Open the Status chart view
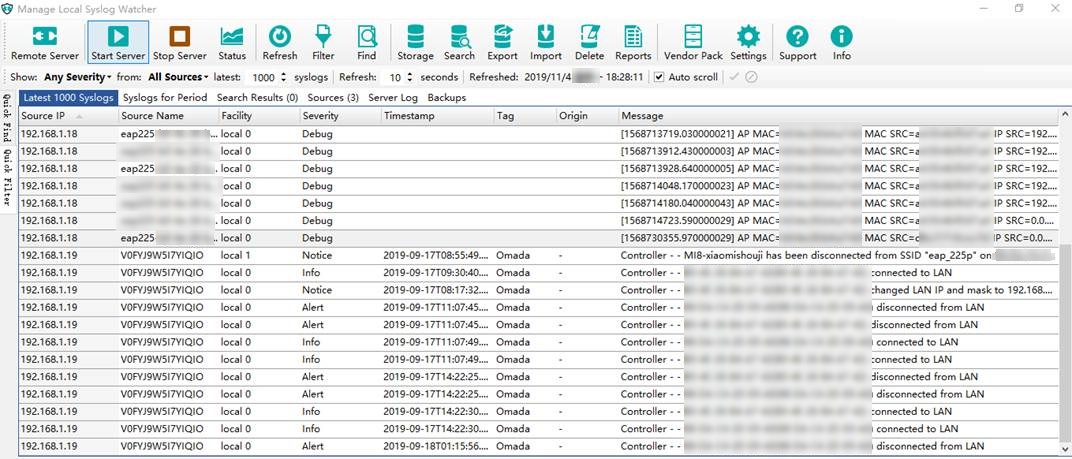This screenshot has height=459, width=1072. [x=232, y=42]
